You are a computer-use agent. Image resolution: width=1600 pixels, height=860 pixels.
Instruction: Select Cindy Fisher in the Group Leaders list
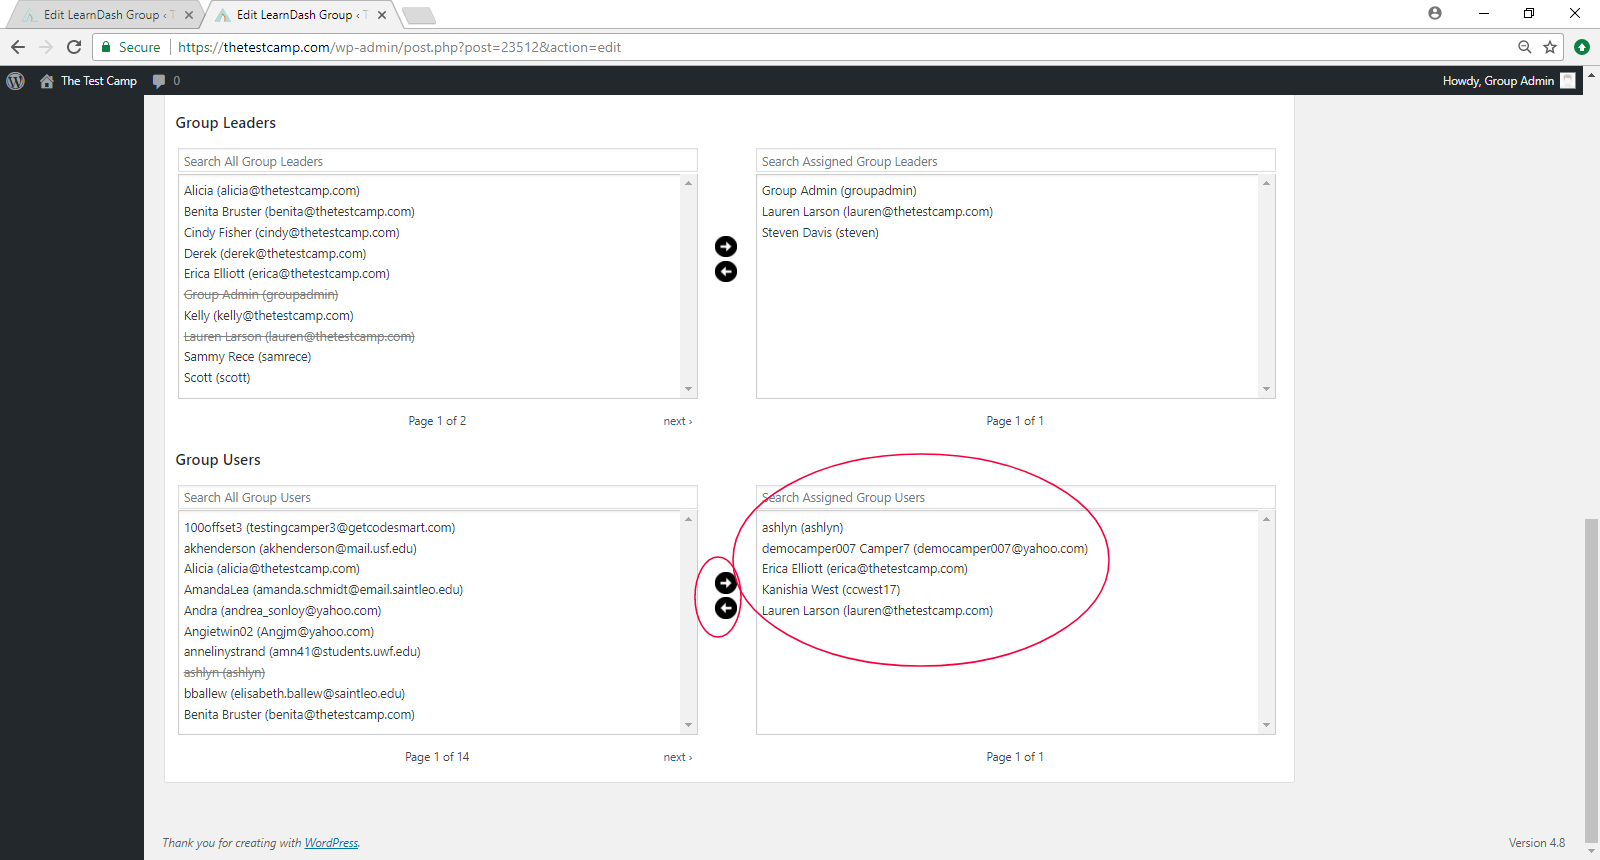[291, 233]
